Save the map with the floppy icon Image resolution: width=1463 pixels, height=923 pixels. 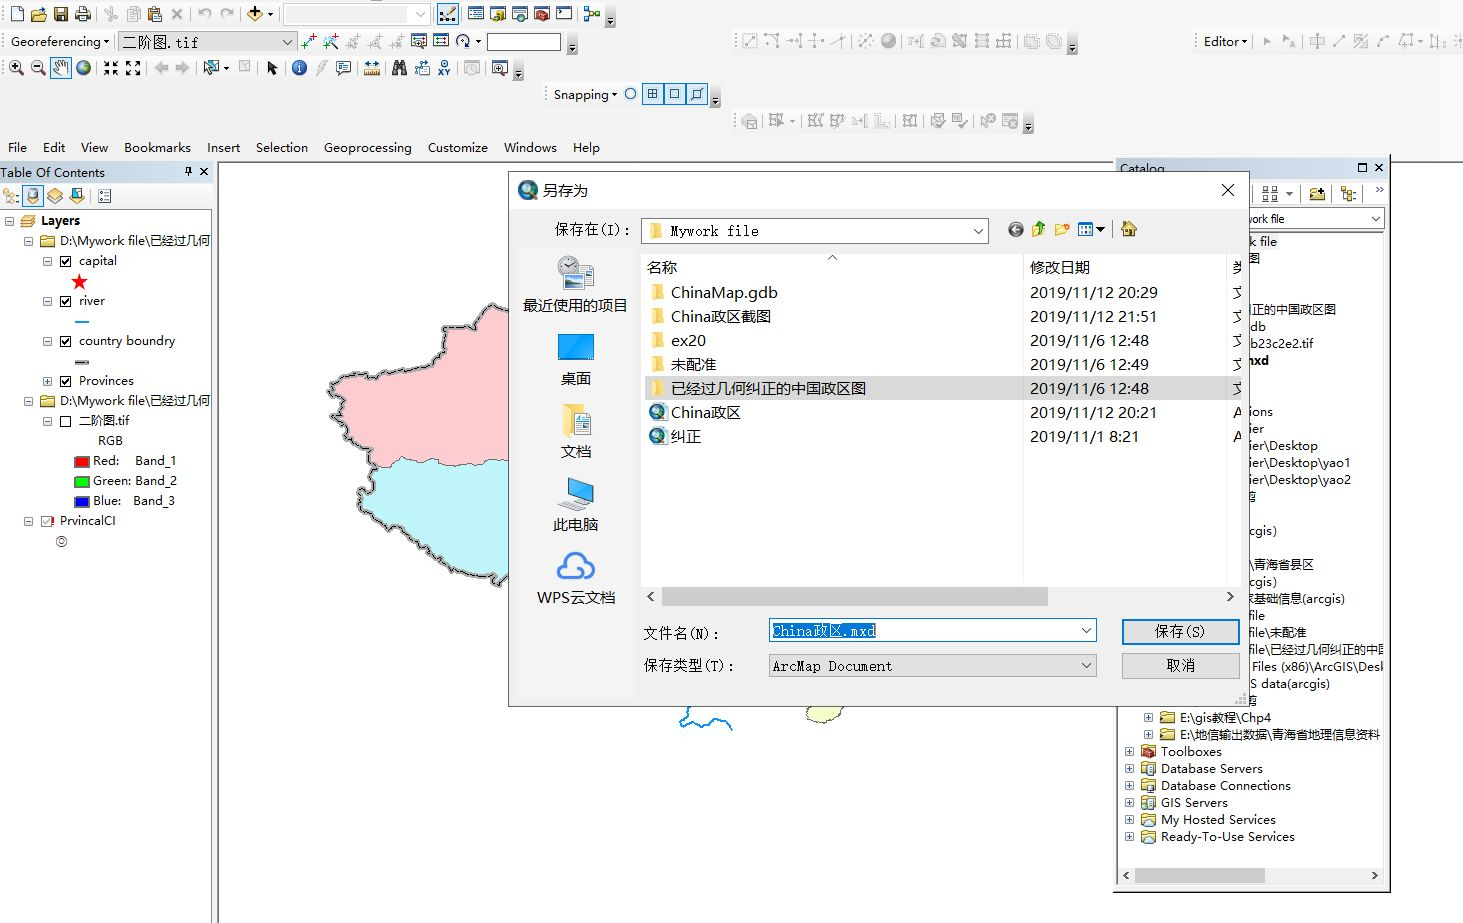(61, 14)
